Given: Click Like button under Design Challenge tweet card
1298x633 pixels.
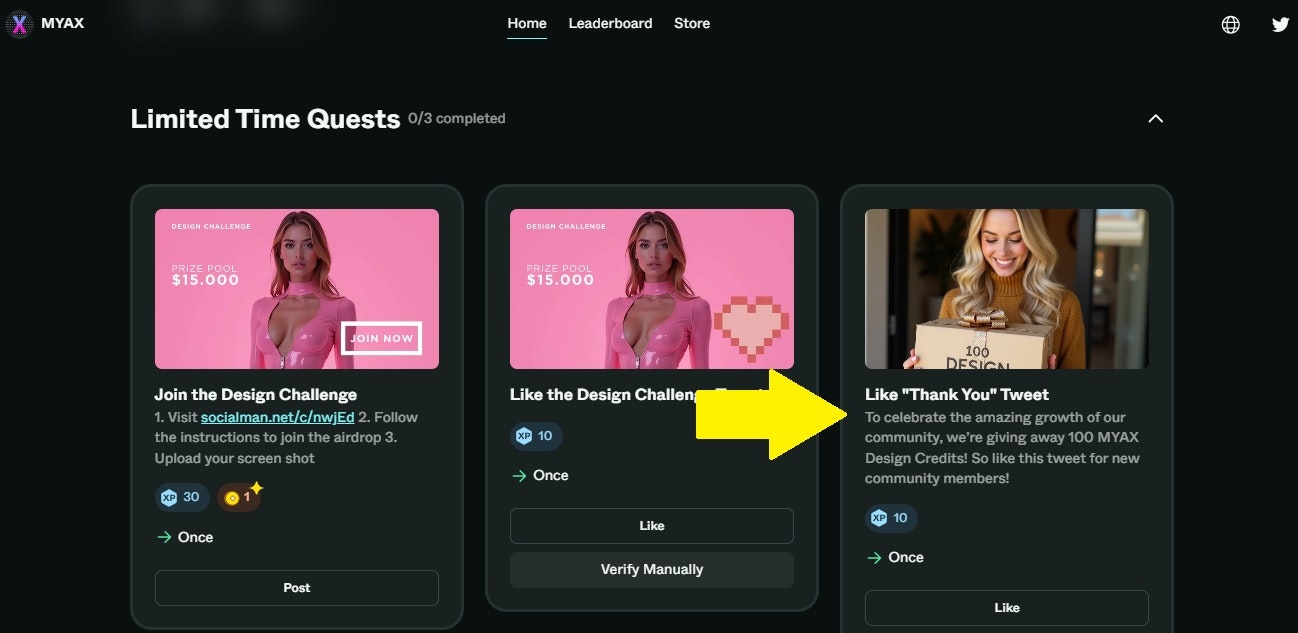Looking at the screenshot, I should [x=652, y=526].
